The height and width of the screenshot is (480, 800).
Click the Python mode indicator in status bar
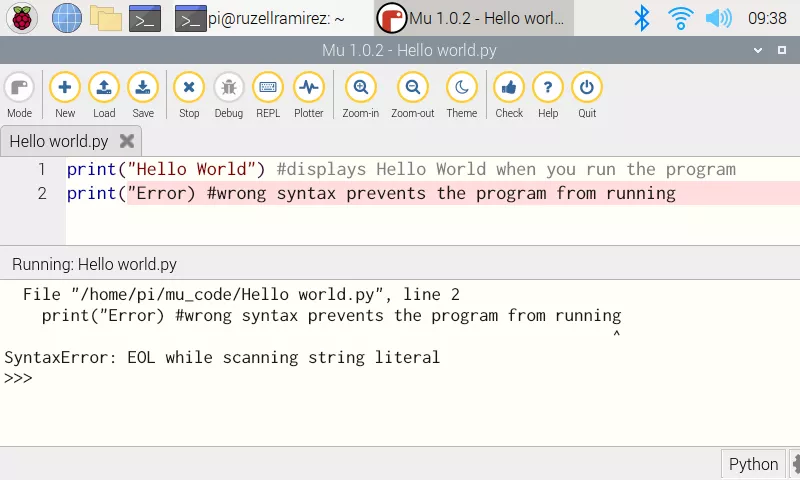point(753,464)
